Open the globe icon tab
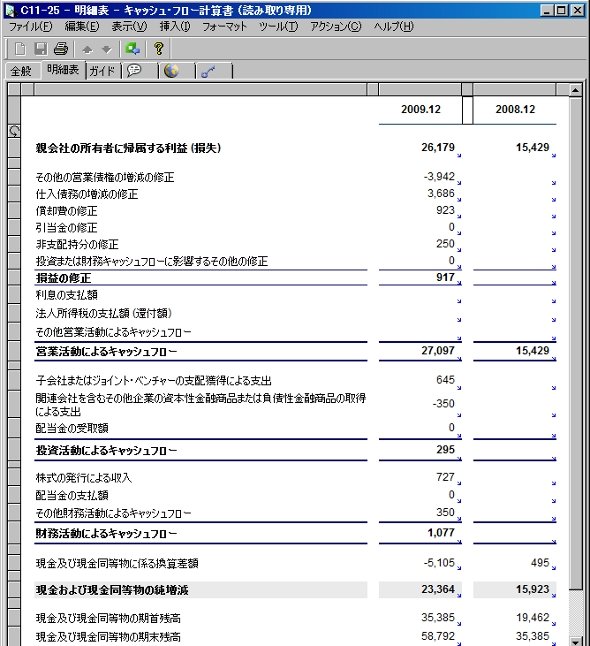590x646 pixels. pos(176,70)
